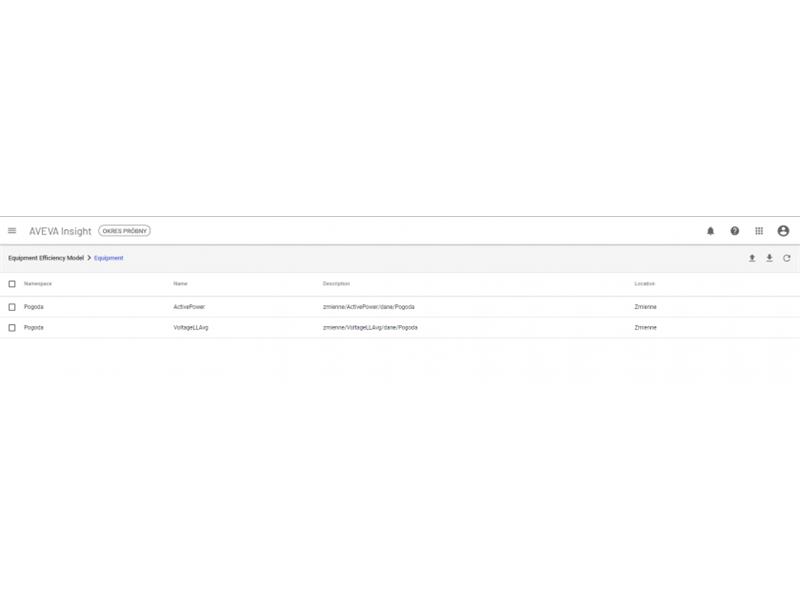Click Pogoda namespace in ActivePower row
Screen dimensions: 800x600
[x=34, y=307]
